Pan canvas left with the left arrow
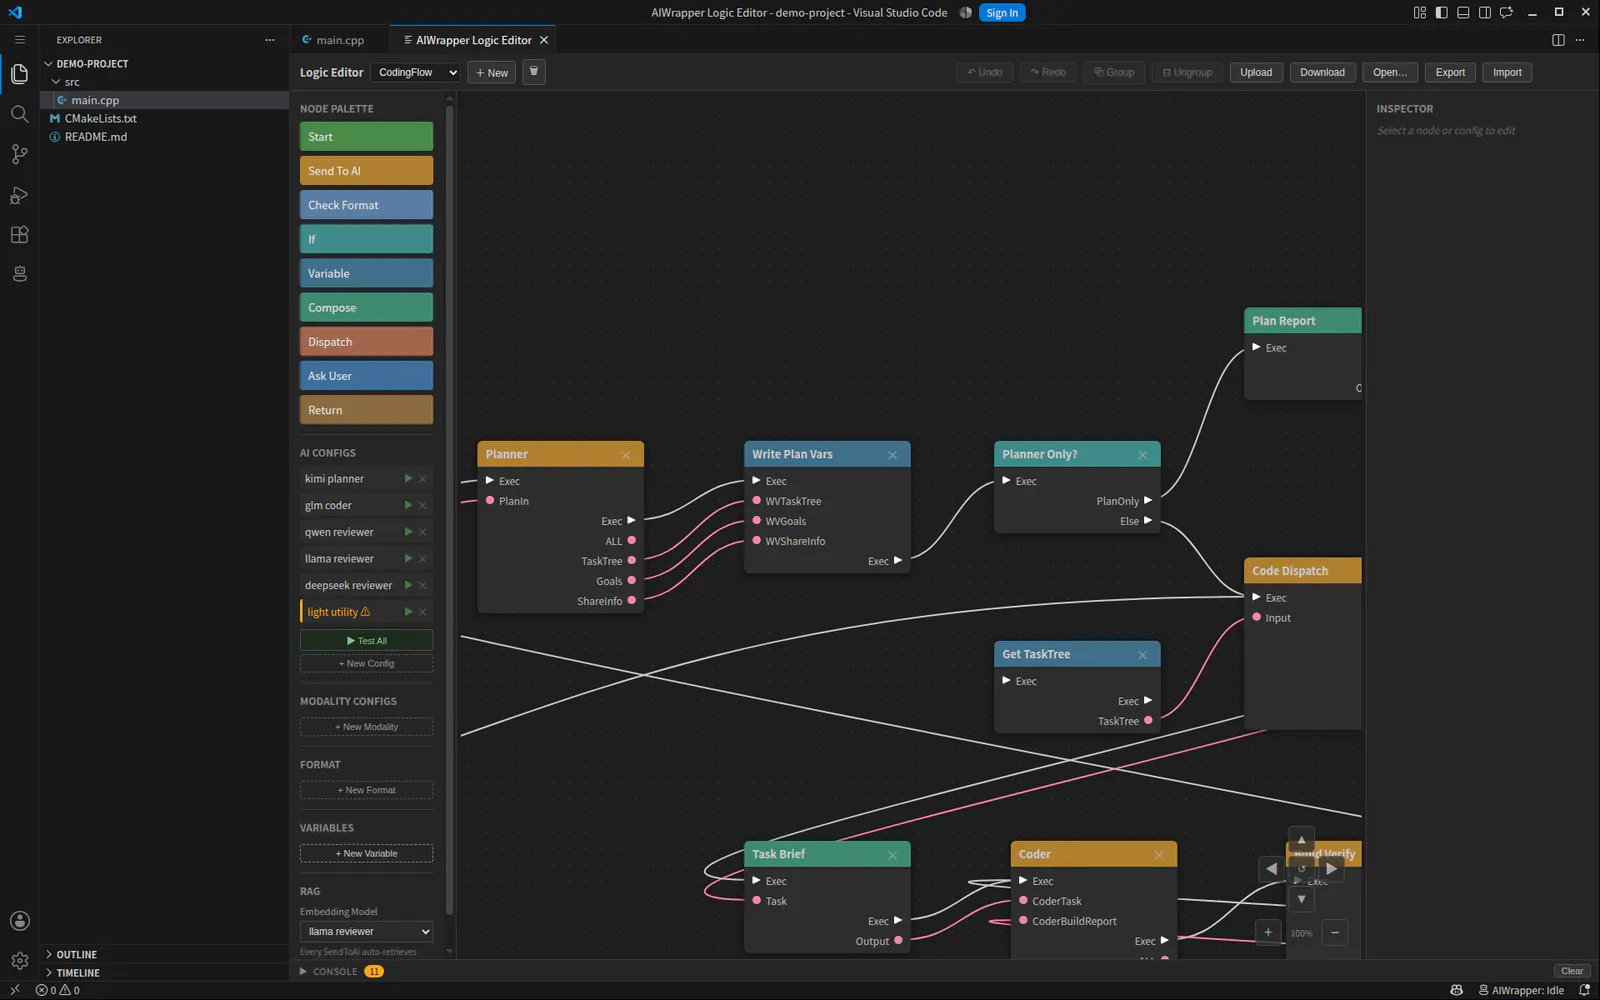Image resolution: width=1600 pixels, height=1000 pixels. click(1271, 869)
